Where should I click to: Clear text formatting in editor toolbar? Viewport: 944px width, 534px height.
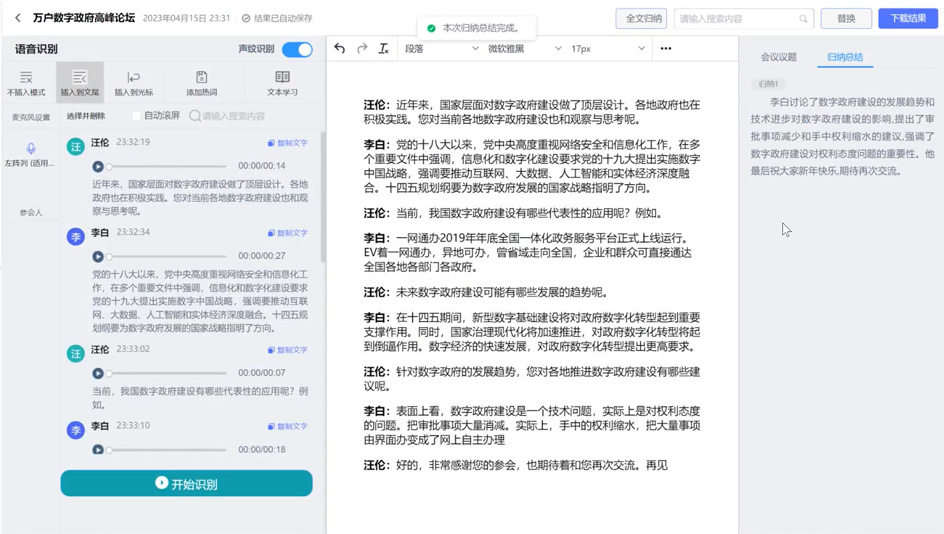tap(384, 48)
